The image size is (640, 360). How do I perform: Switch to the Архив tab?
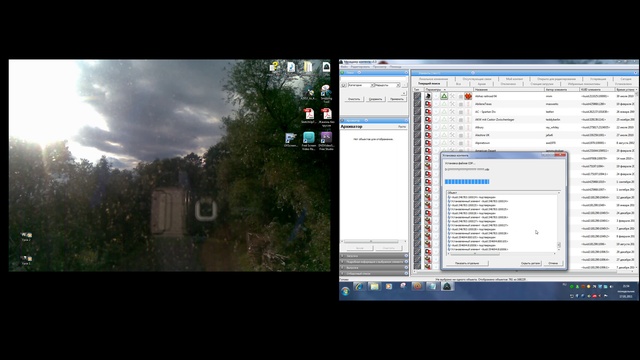[482, 83]
